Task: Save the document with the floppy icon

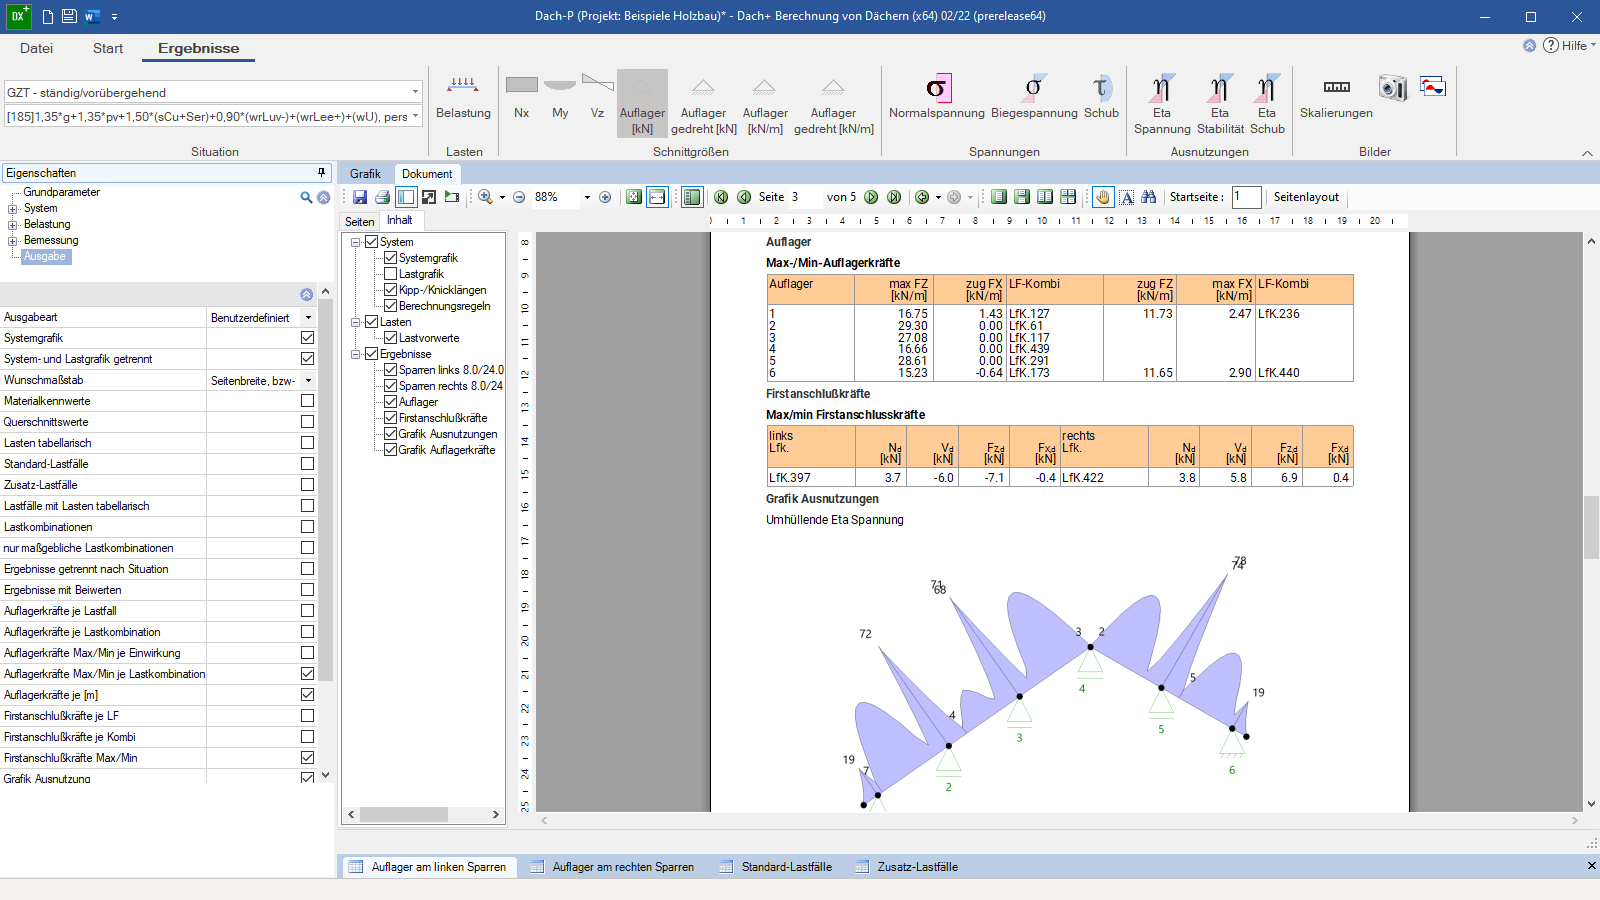Action: (360, 197)
